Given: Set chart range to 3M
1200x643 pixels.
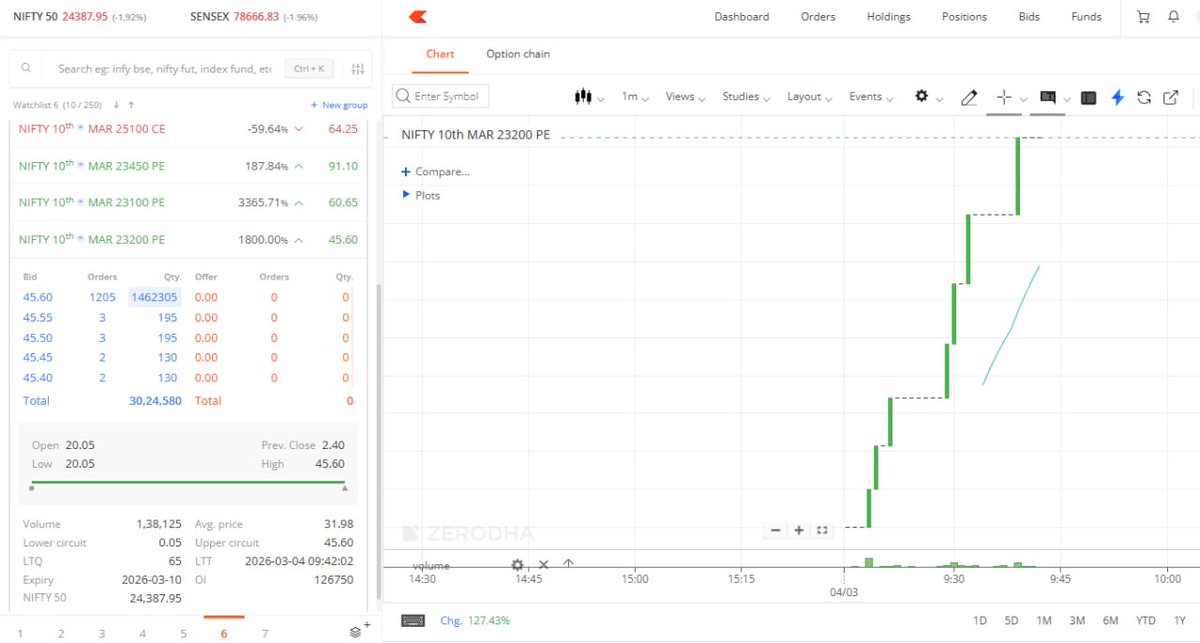Looking at the screenshot, I should [1077, 621].
